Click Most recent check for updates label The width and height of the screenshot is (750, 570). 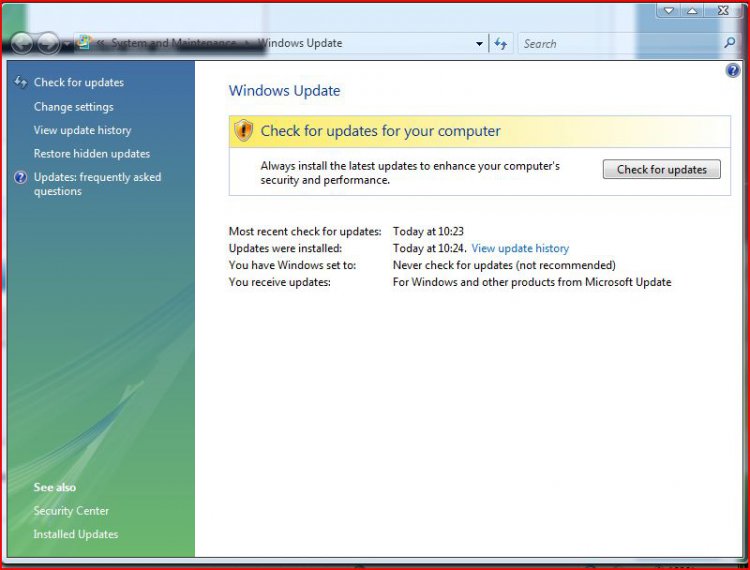pos(305,231)
